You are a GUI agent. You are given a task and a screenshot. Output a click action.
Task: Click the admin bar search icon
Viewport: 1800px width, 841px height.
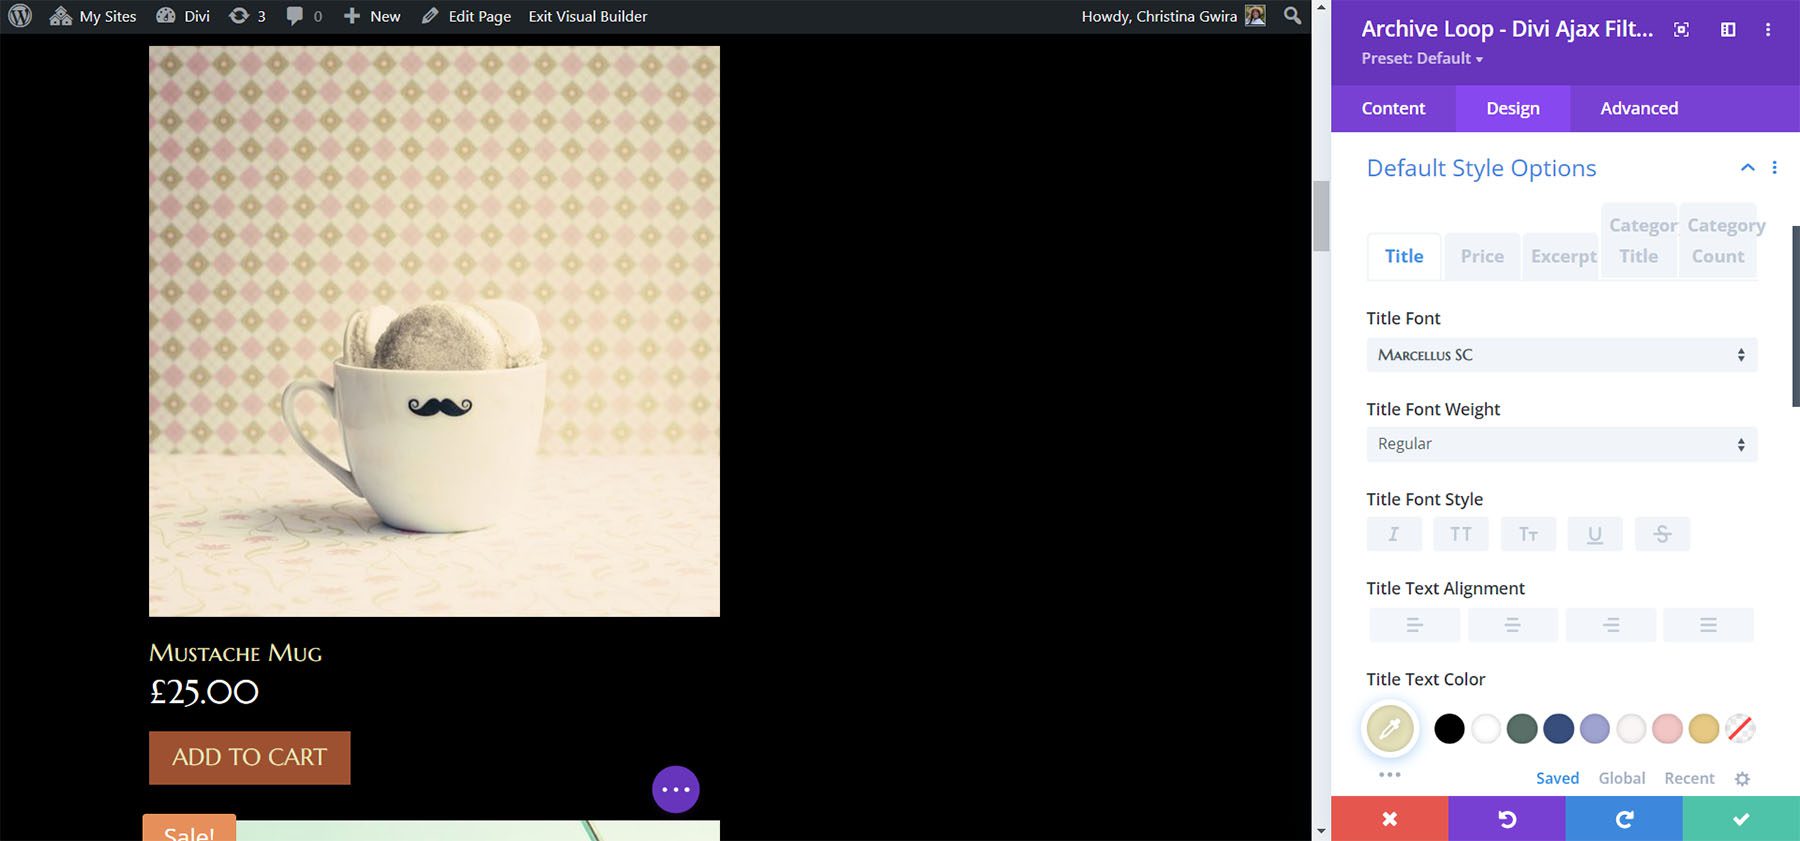(1292, 16)
